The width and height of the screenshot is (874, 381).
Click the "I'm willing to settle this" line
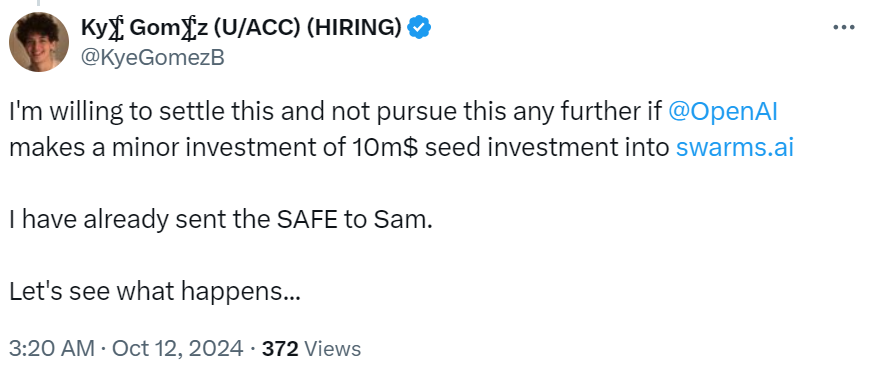(393, 112)
